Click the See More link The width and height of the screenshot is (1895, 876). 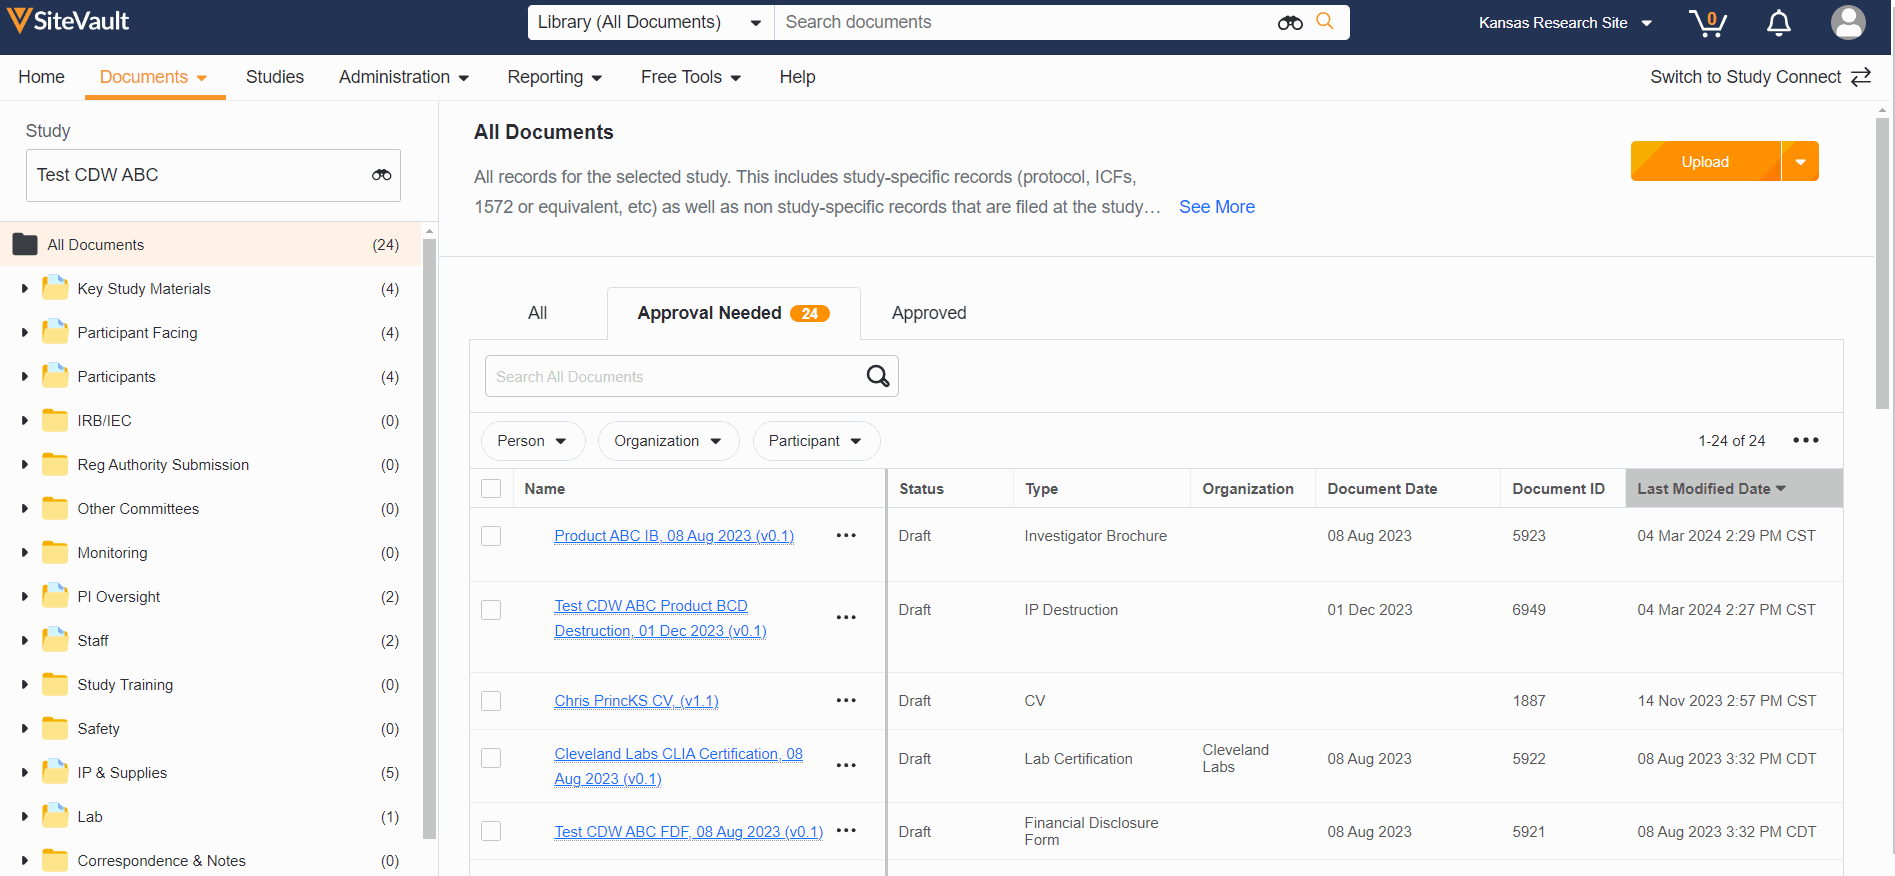pos(1216,207)
